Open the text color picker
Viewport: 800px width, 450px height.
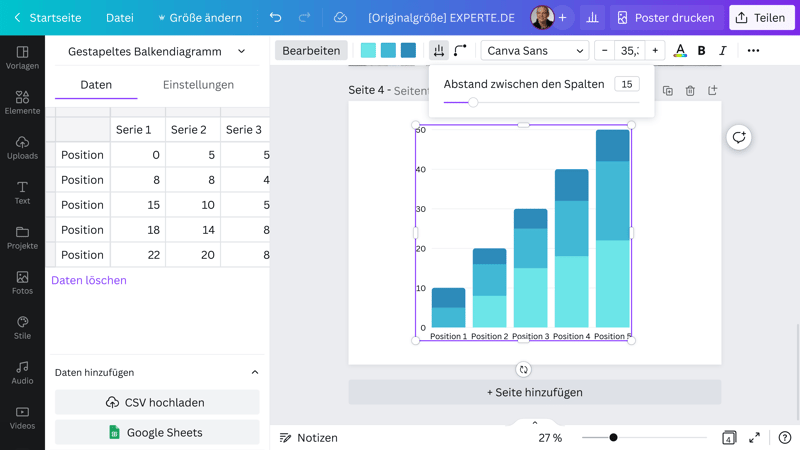tap(680, 51)
